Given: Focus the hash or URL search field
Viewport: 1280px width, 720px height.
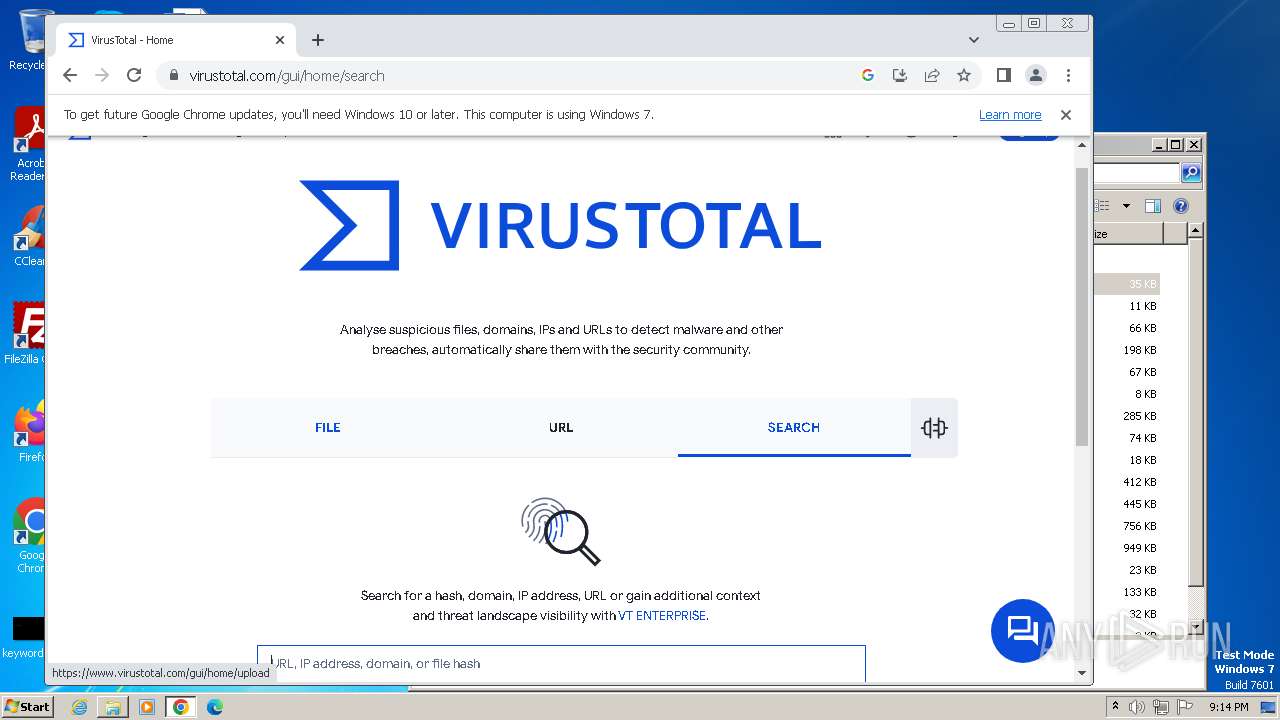Looking at the screenshot, I should 561,663.
